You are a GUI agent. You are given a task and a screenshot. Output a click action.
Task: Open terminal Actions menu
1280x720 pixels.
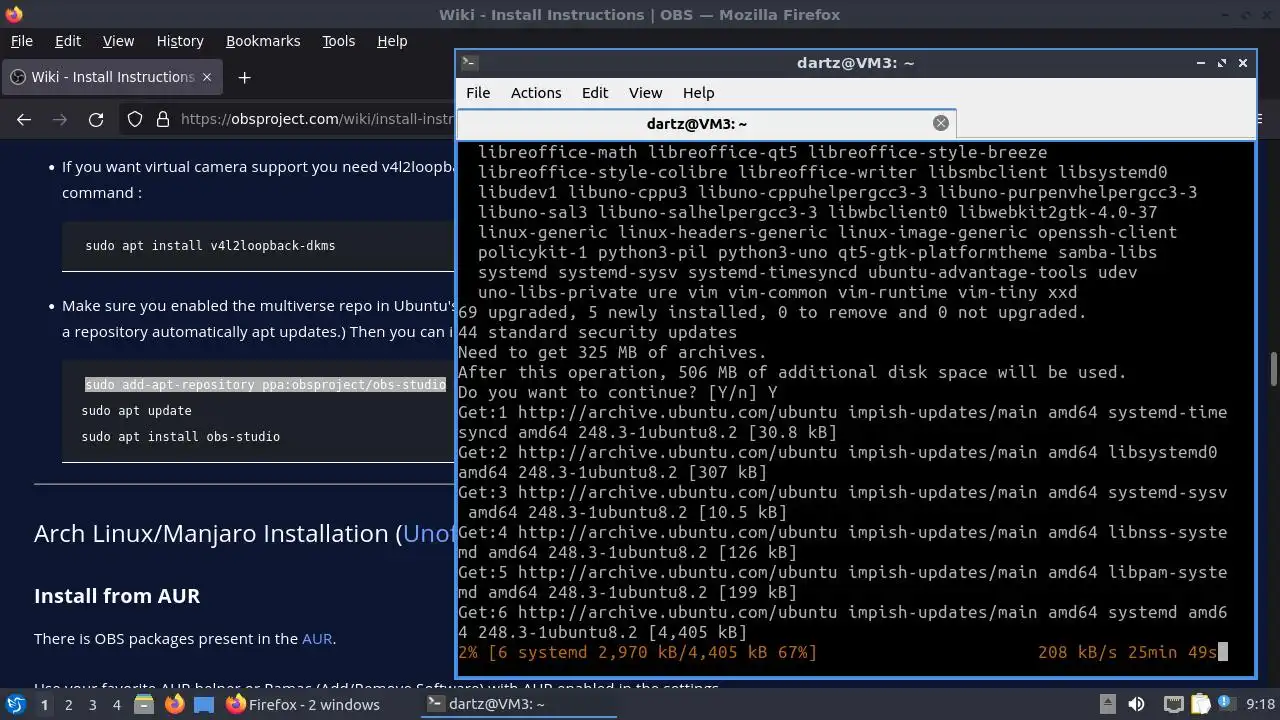click(536, 92)
